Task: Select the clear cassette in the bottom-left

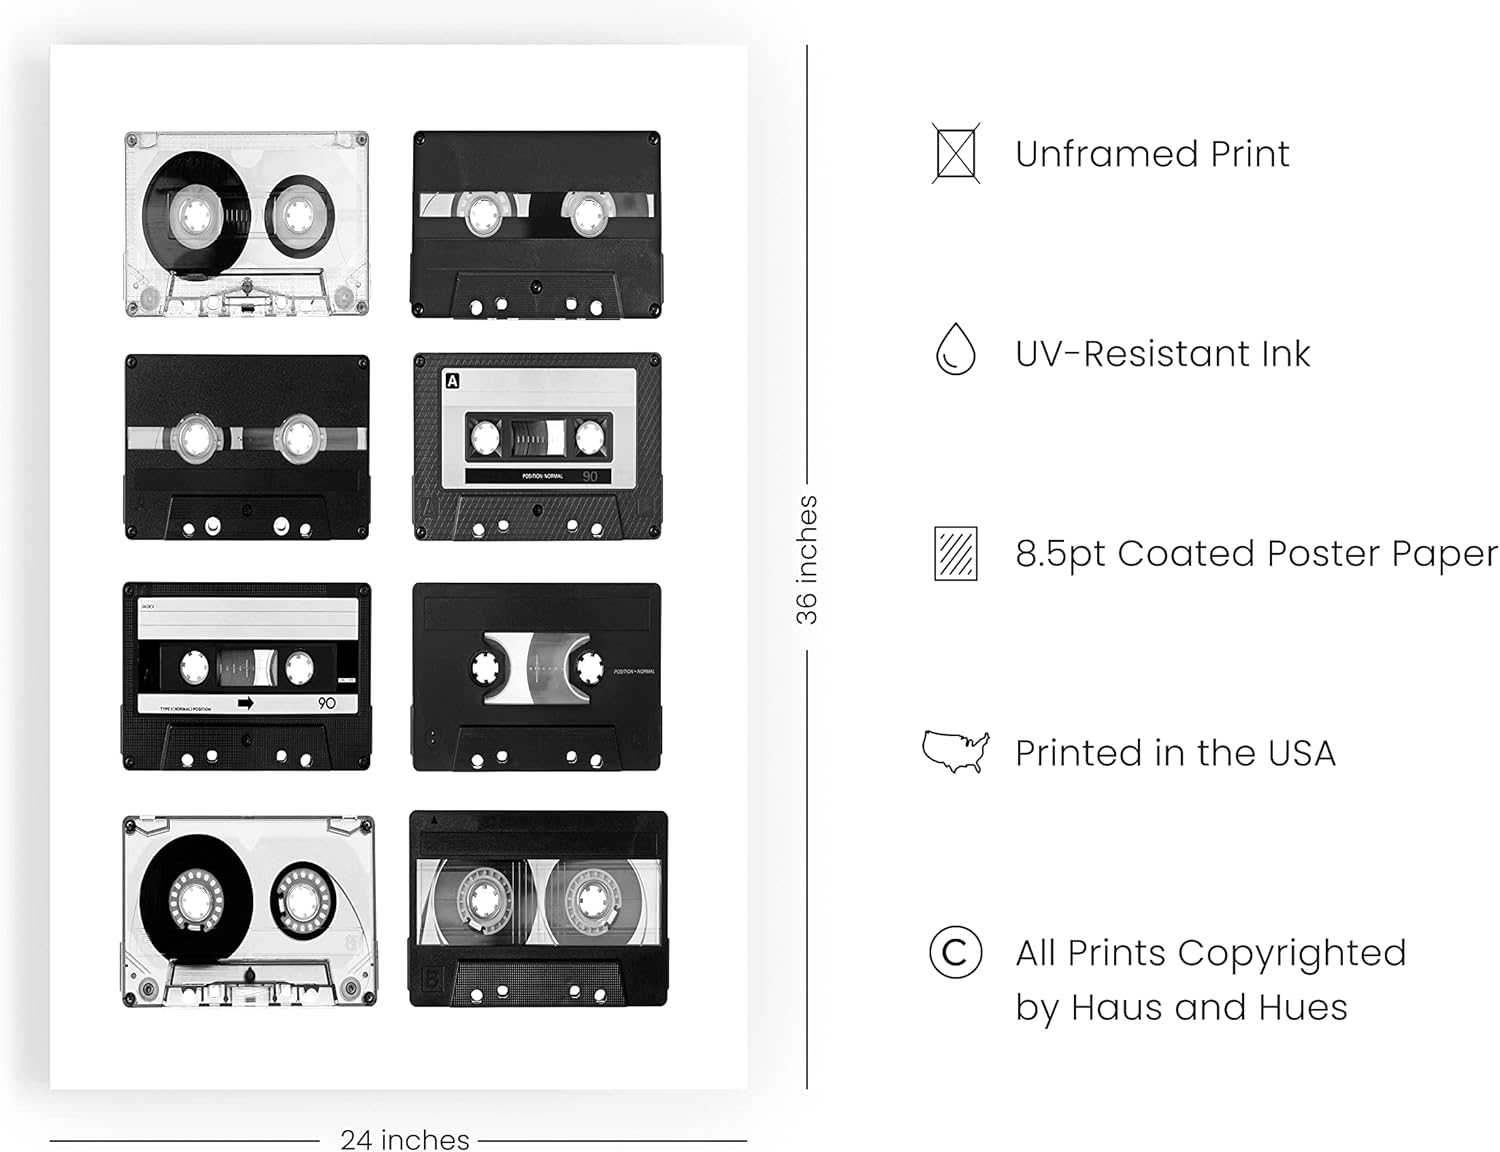Action: click(249, 911)
